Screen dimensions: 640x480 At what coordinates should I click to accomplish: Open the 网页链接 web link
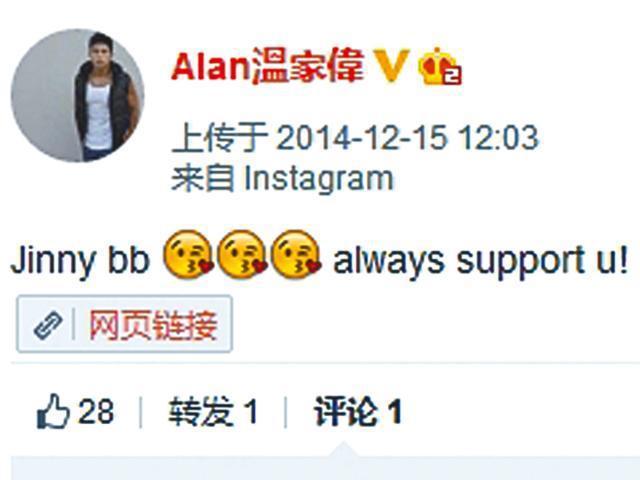[x=153, y=325]
